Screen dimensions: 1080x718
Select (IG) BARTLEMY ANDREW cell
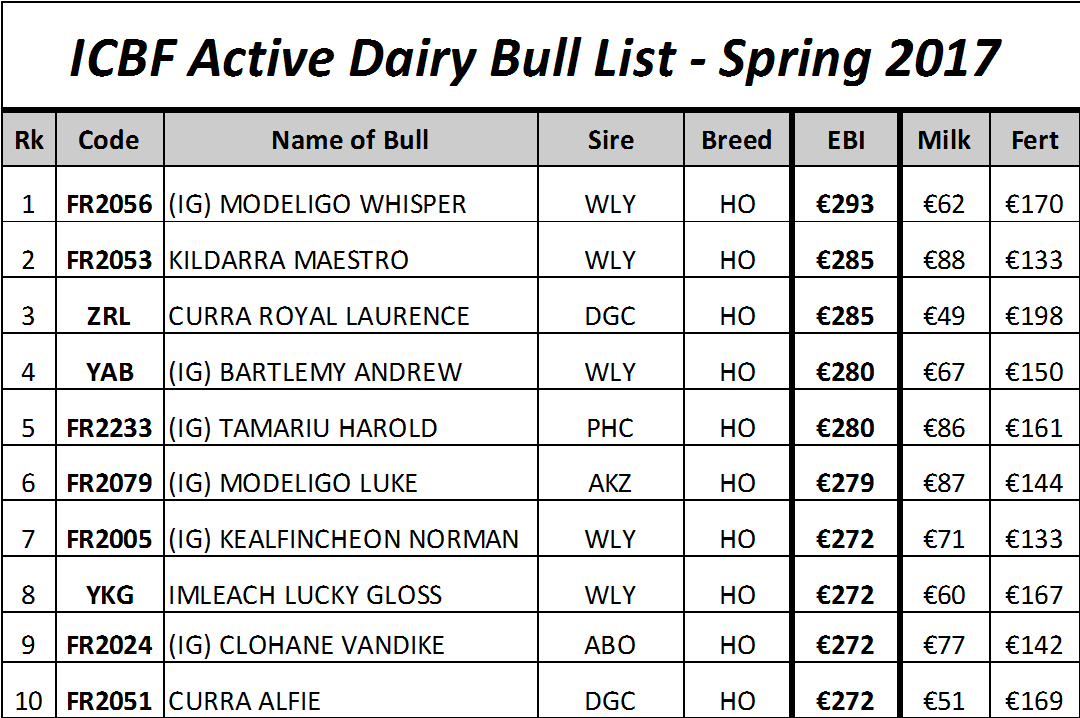coord(351,372)
